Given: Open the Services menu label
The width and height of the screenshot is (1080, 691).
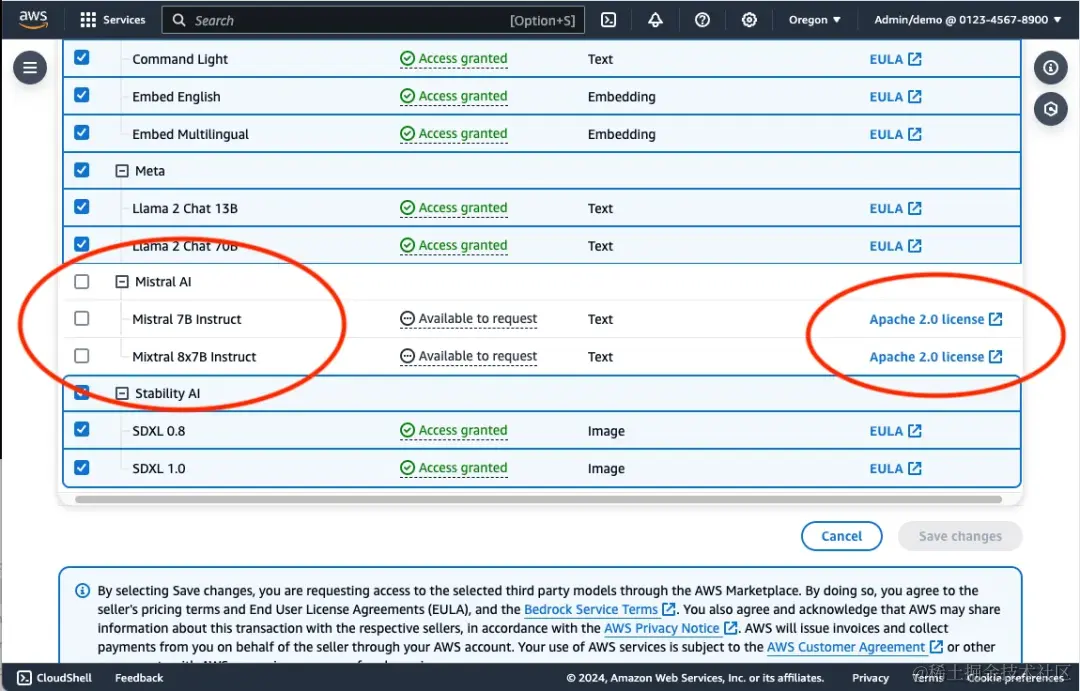Looking at the screenshot, I should 124,20.
